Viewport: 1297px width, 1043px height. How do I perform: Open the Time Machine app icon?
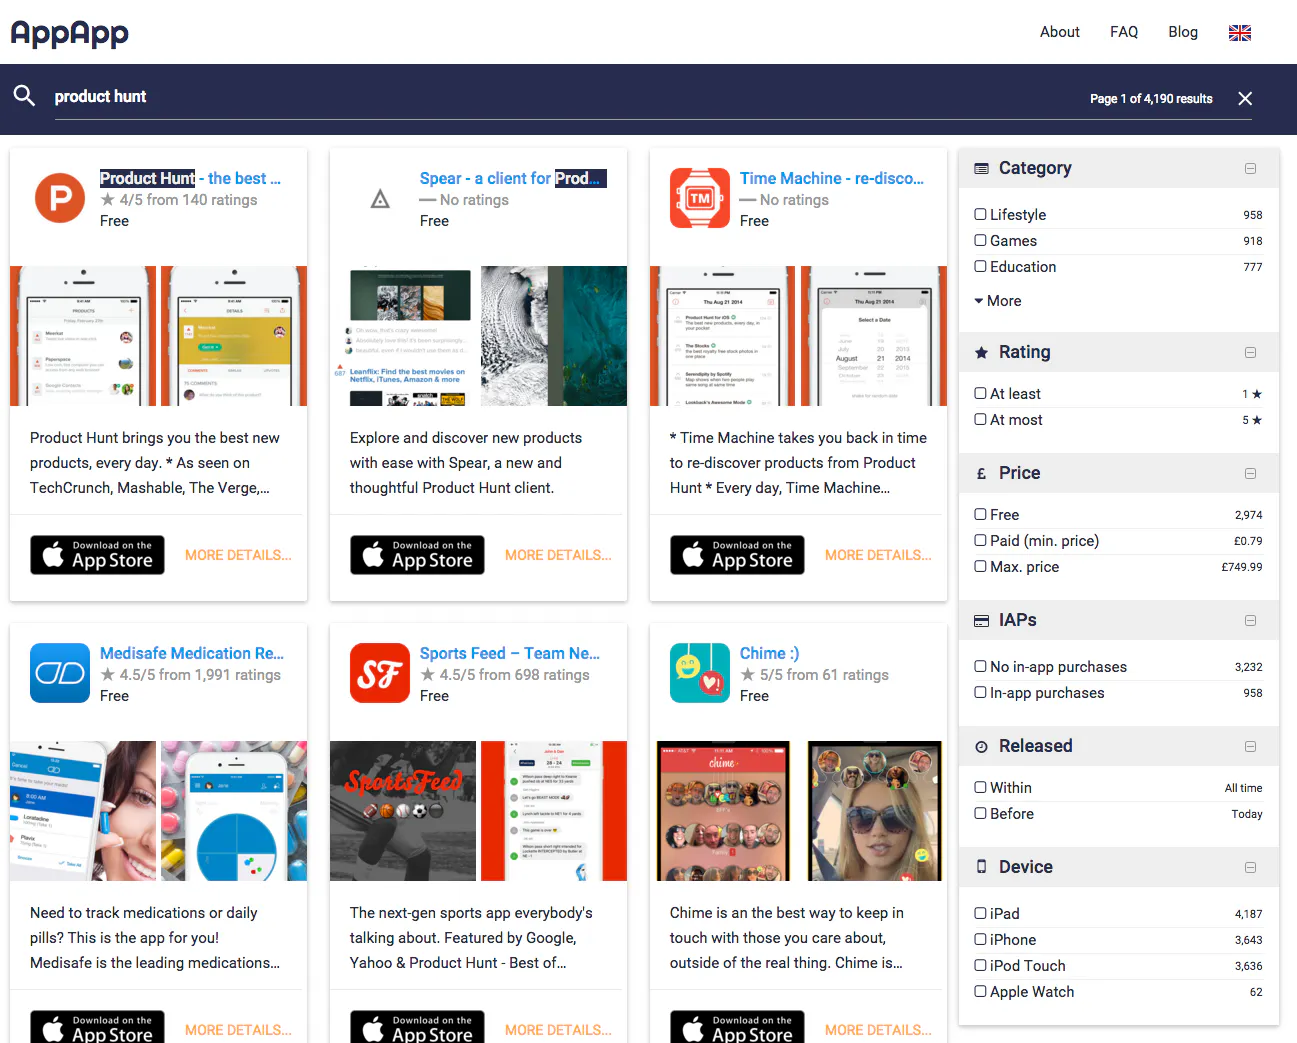(700, 198)
